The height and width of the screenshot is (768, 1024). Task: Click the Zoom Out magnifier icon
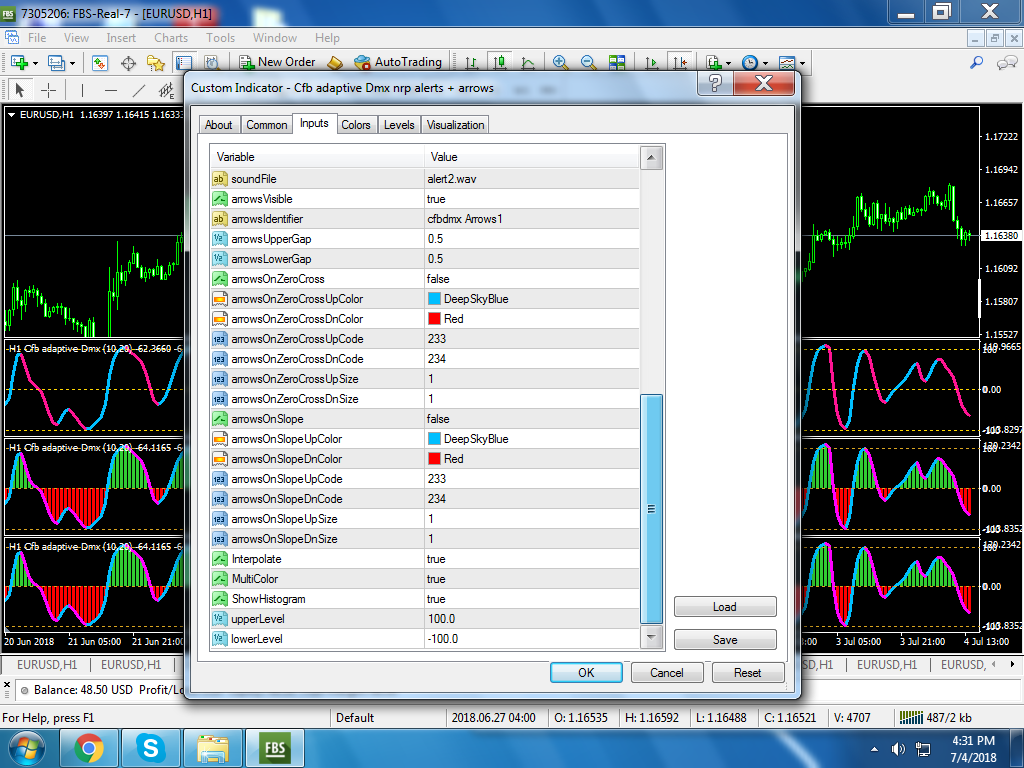point(589,63)
